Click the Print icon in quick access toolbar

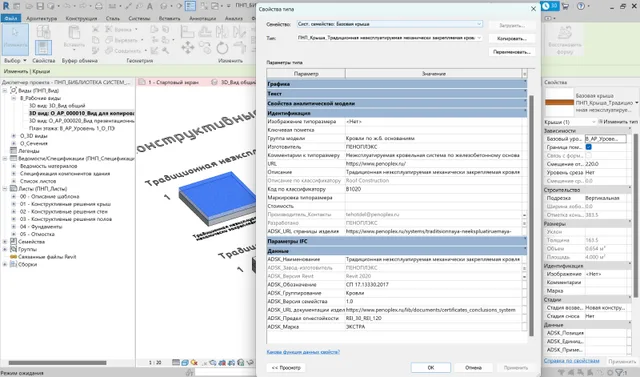coord(99,6)
